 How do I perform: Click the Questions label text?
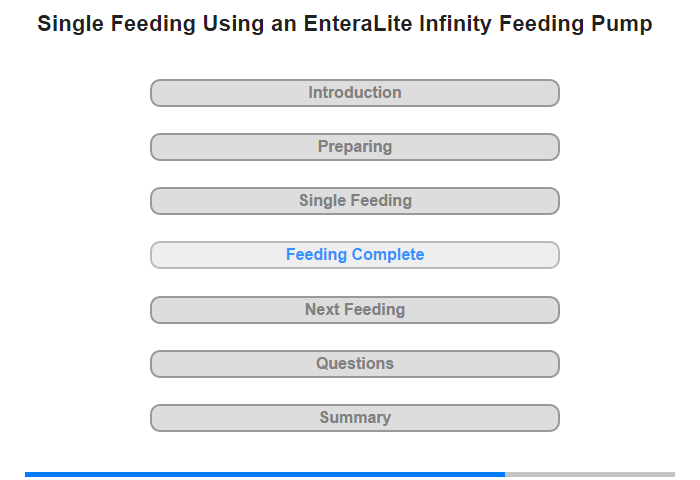pyautogui.click(x=355, y=364)
